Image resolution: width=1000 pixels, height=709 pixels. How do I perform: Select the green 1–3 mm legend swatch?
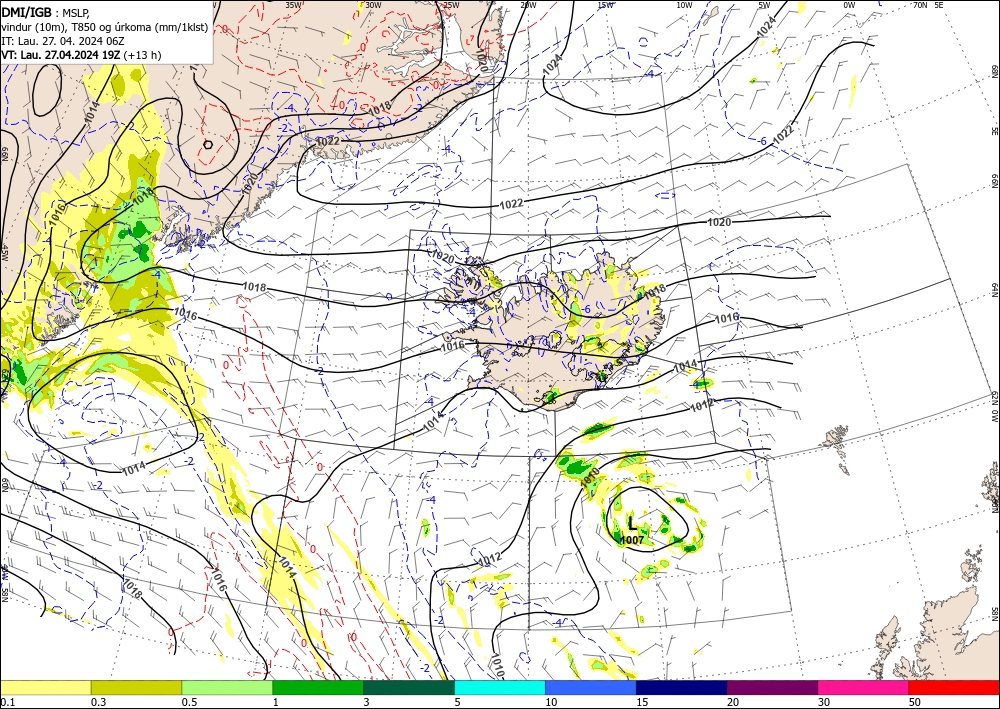click(318, 687)
